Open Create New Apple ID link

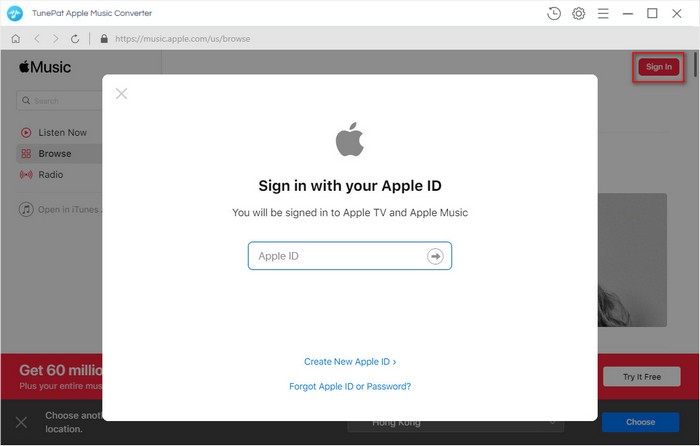[350, 362]
